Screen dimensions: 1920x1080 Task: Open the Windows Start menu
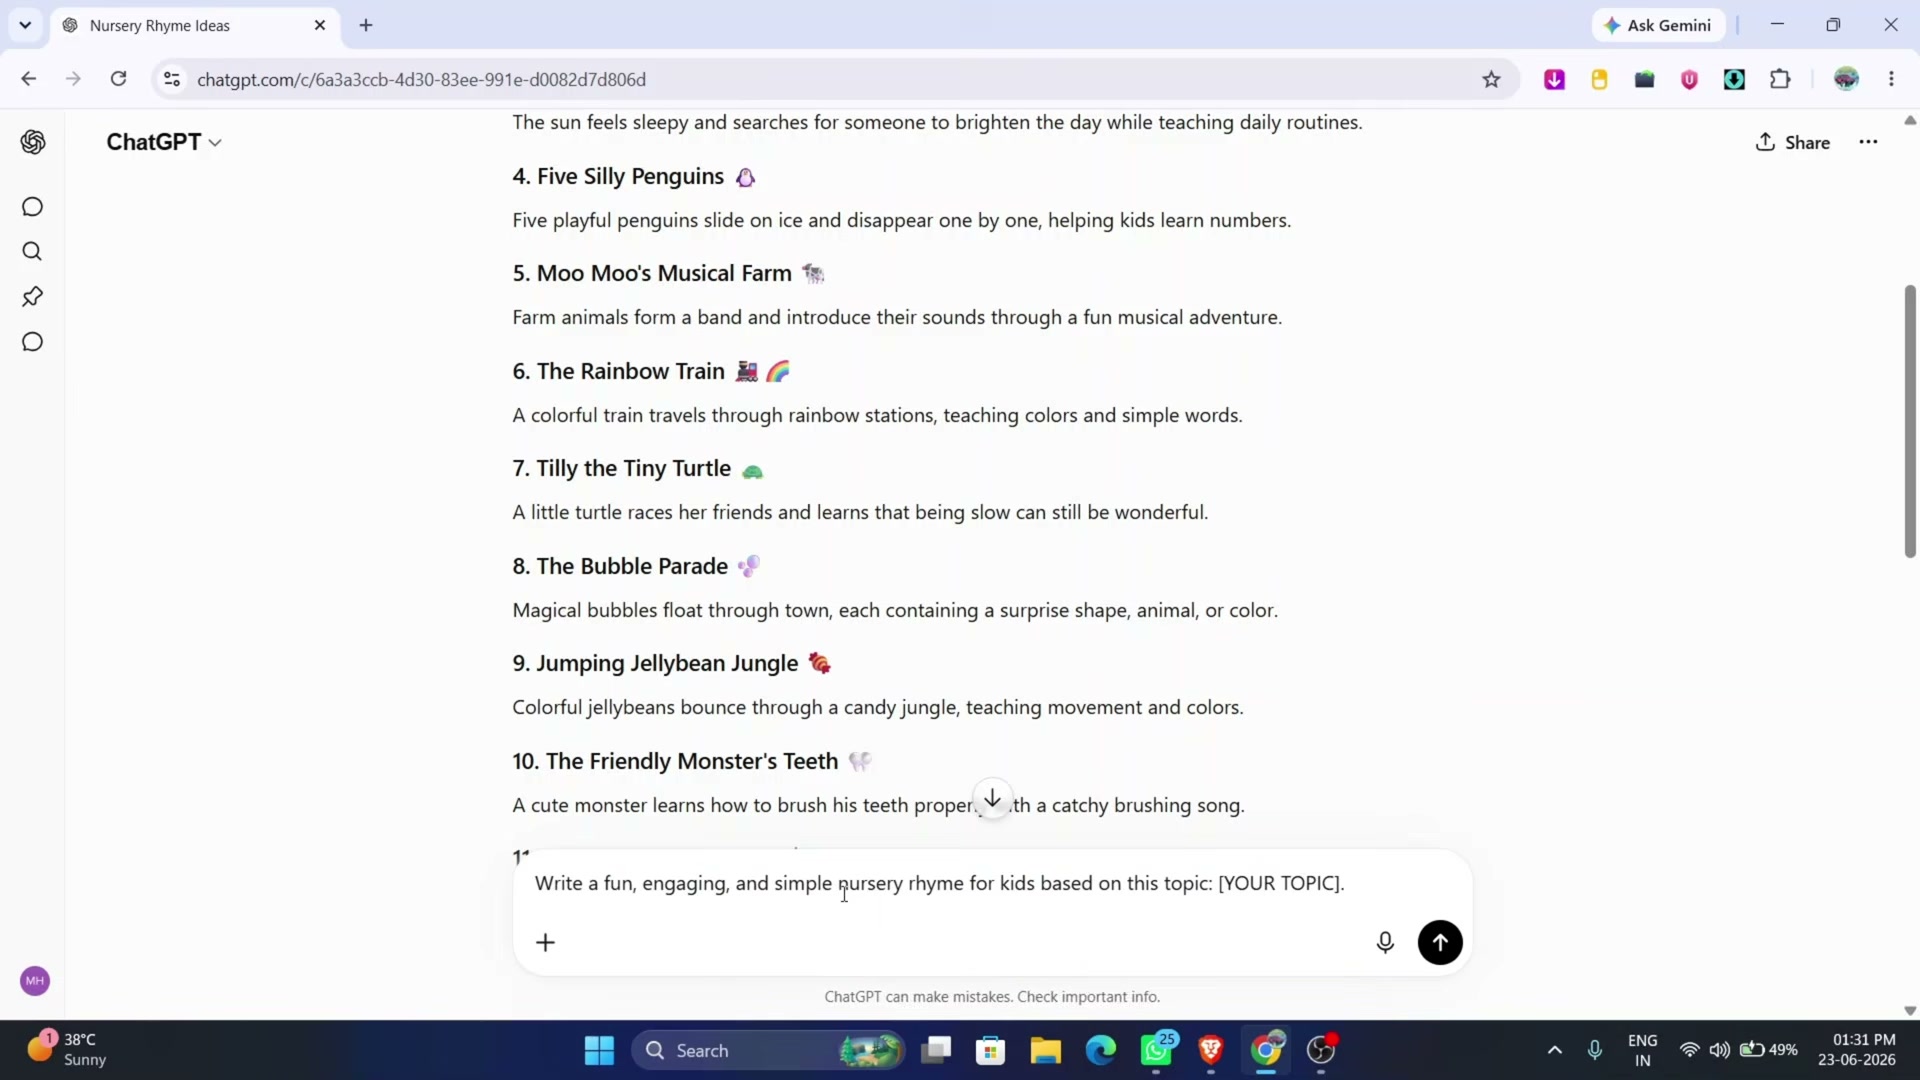tap(599, 1050)
